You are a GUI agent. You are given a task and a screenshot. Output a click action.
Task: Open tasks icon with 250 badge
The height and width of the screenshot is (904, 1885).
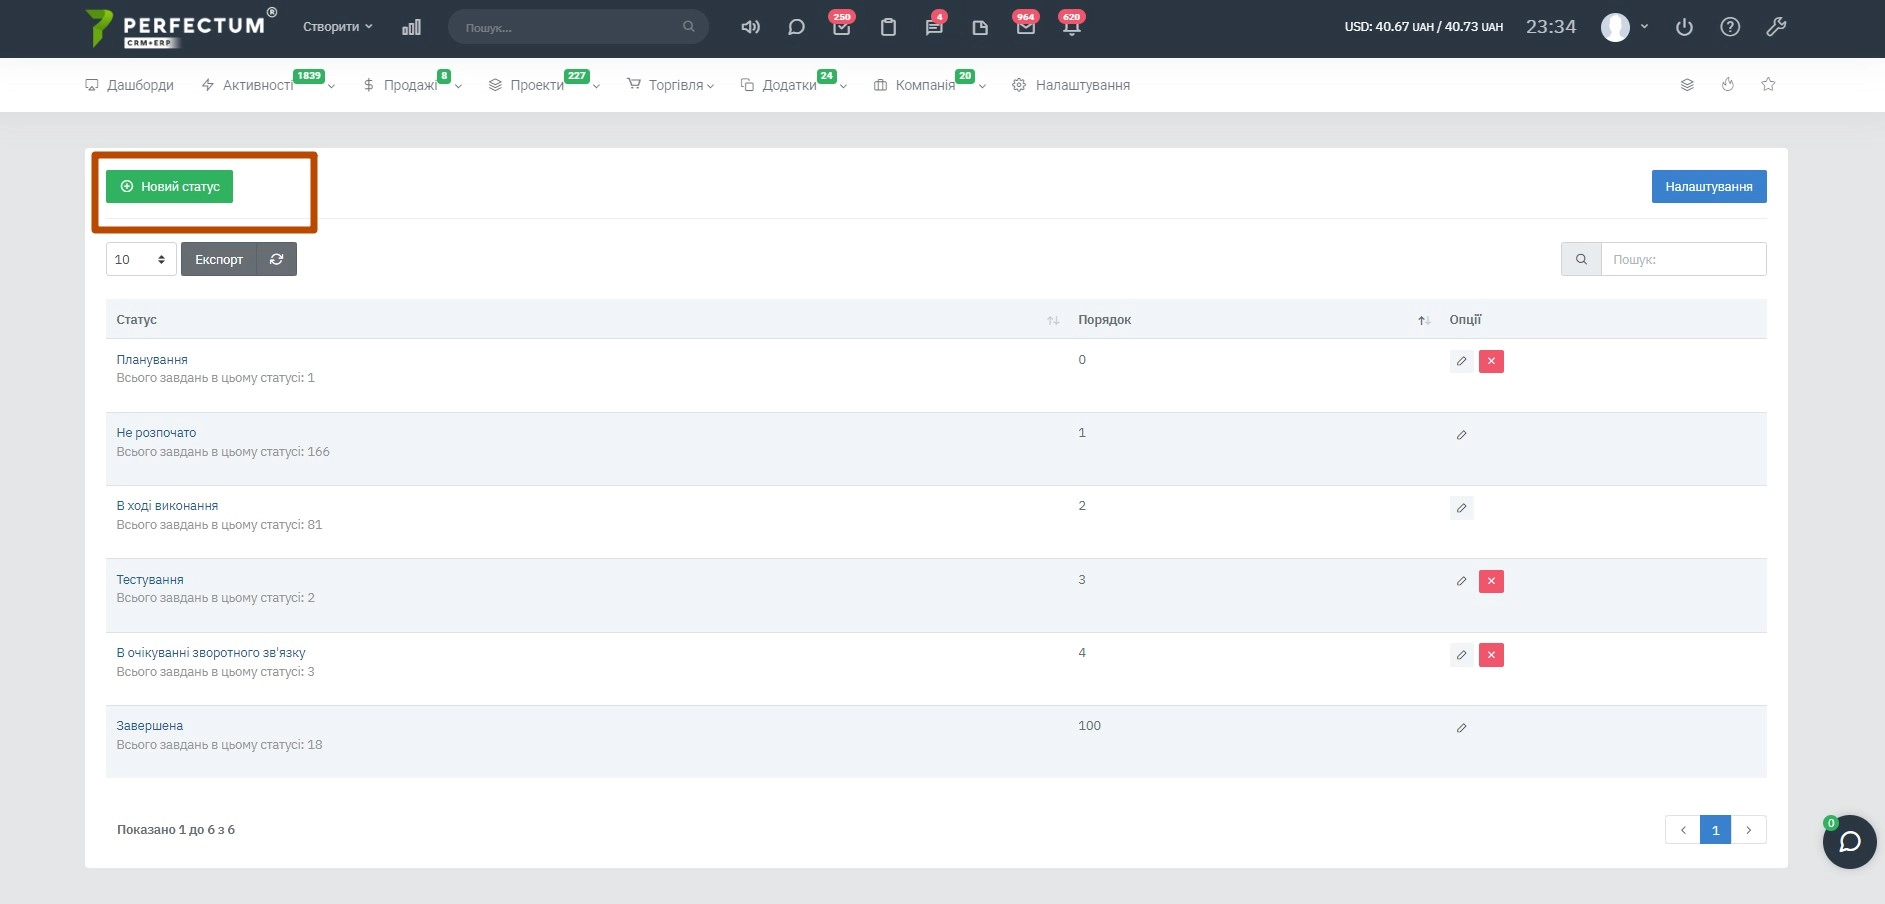pos(841,27)
